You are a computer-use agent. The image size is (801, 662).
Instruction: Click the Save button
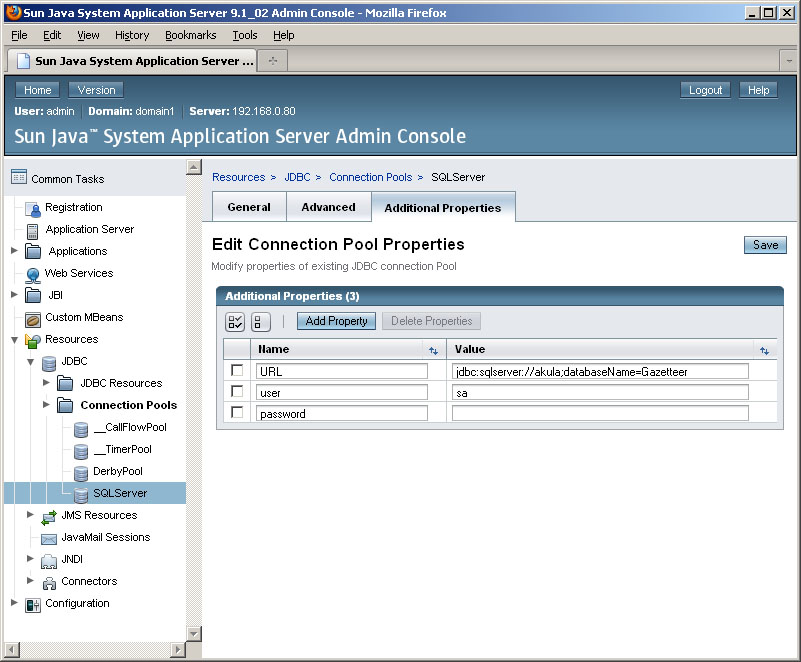(765, 245)
